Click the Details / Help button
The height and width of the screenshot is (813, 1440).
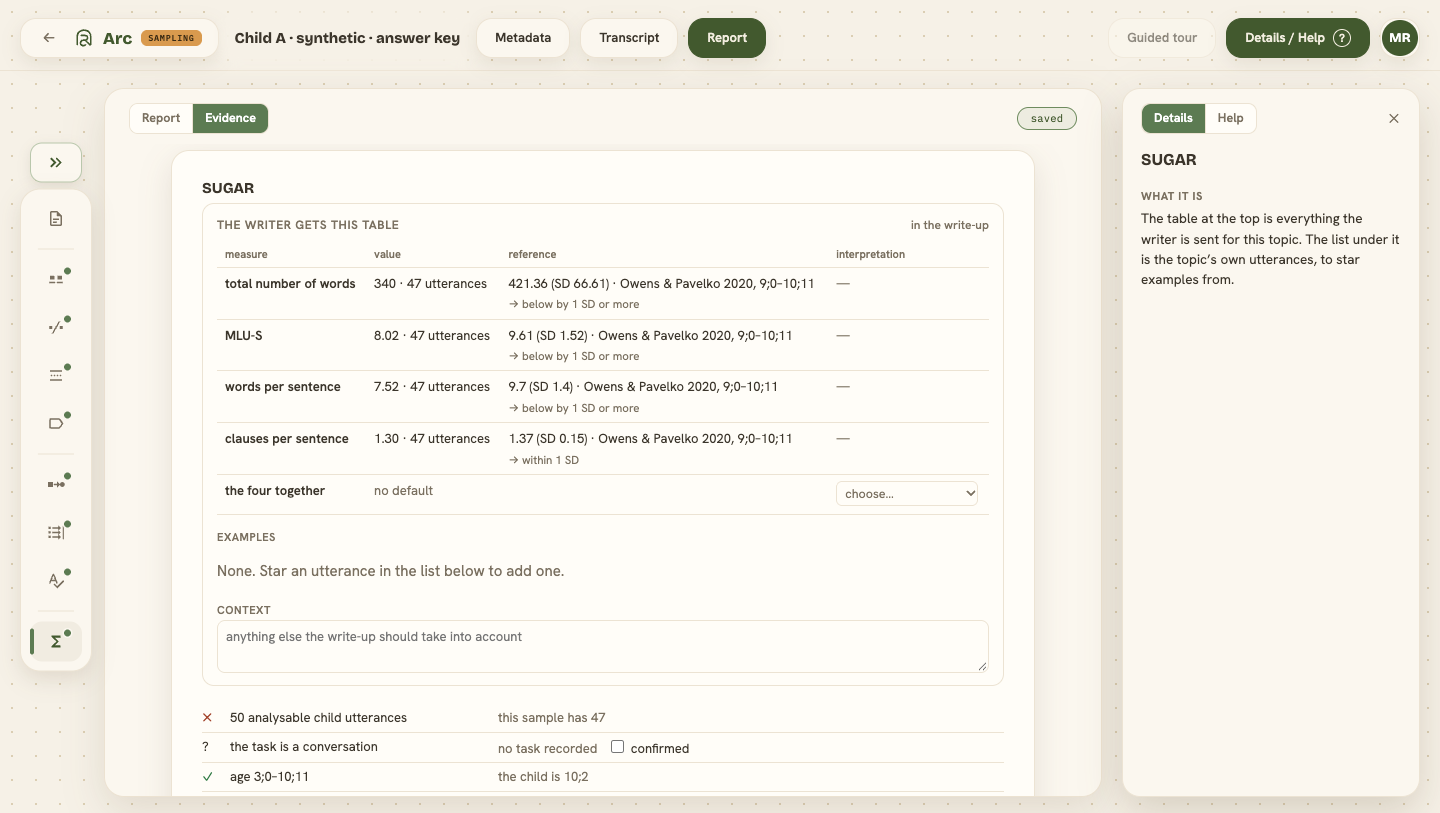click(1297, 38)
